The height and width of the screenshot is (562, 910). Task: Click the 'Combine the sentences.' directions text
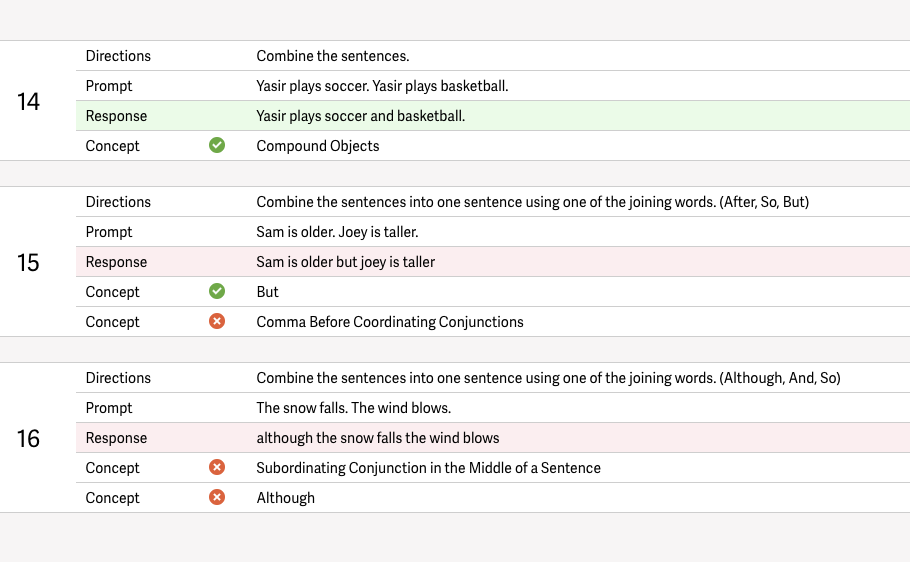(x=333, y=56)
